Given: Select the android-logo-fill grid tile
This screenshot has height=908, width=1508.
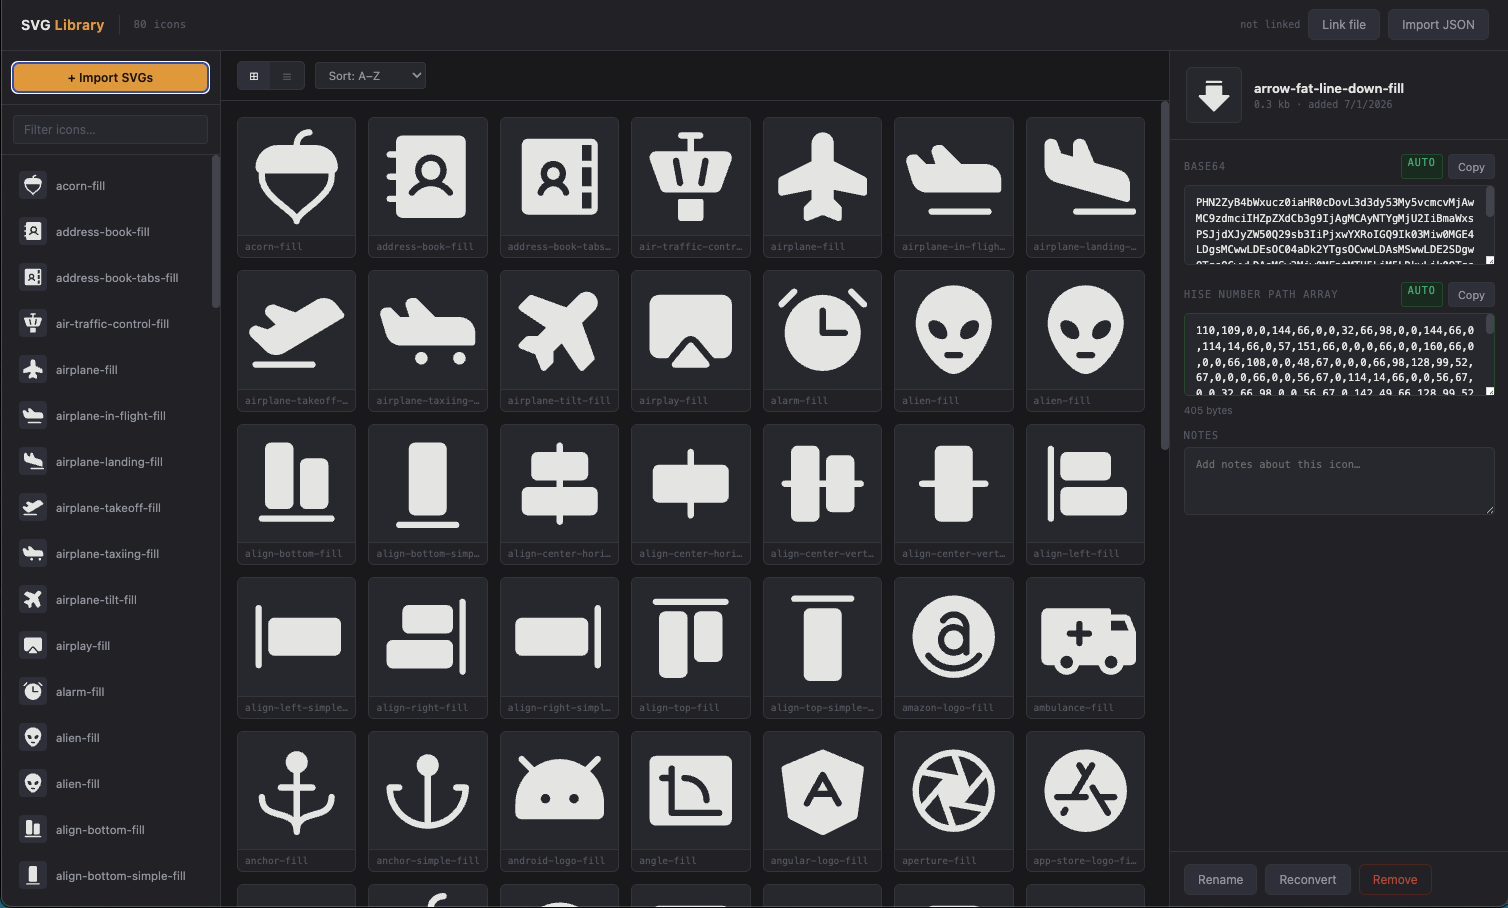Looking at the screenshot, I should (559, 801).
